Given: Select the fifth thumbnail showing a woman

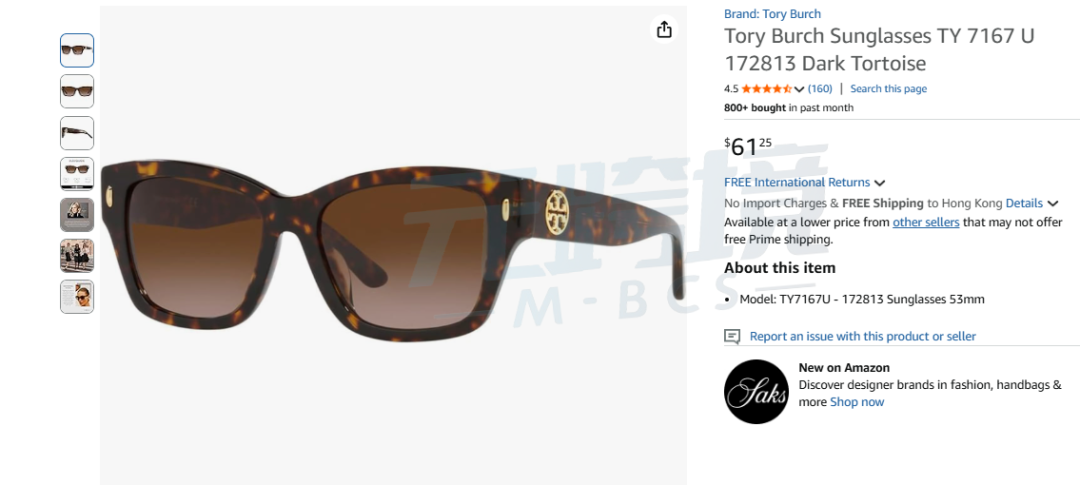Looking at the screenshot, I should (77, 215).
